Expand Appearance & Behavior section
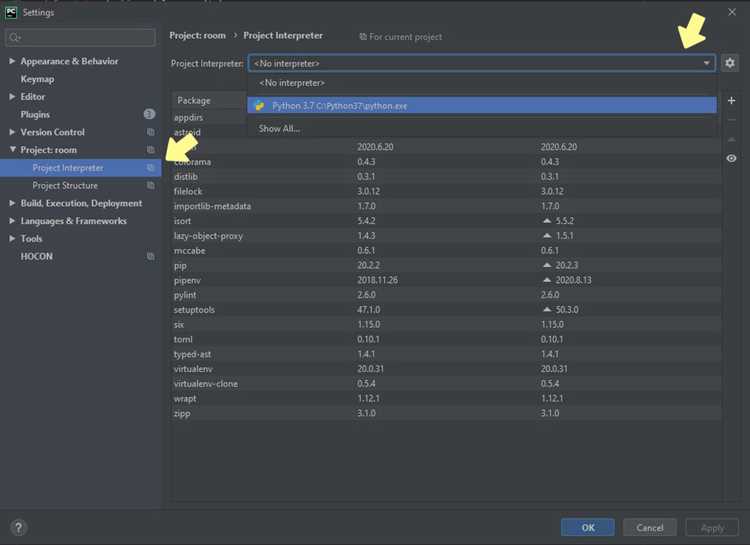 (12, 61)
